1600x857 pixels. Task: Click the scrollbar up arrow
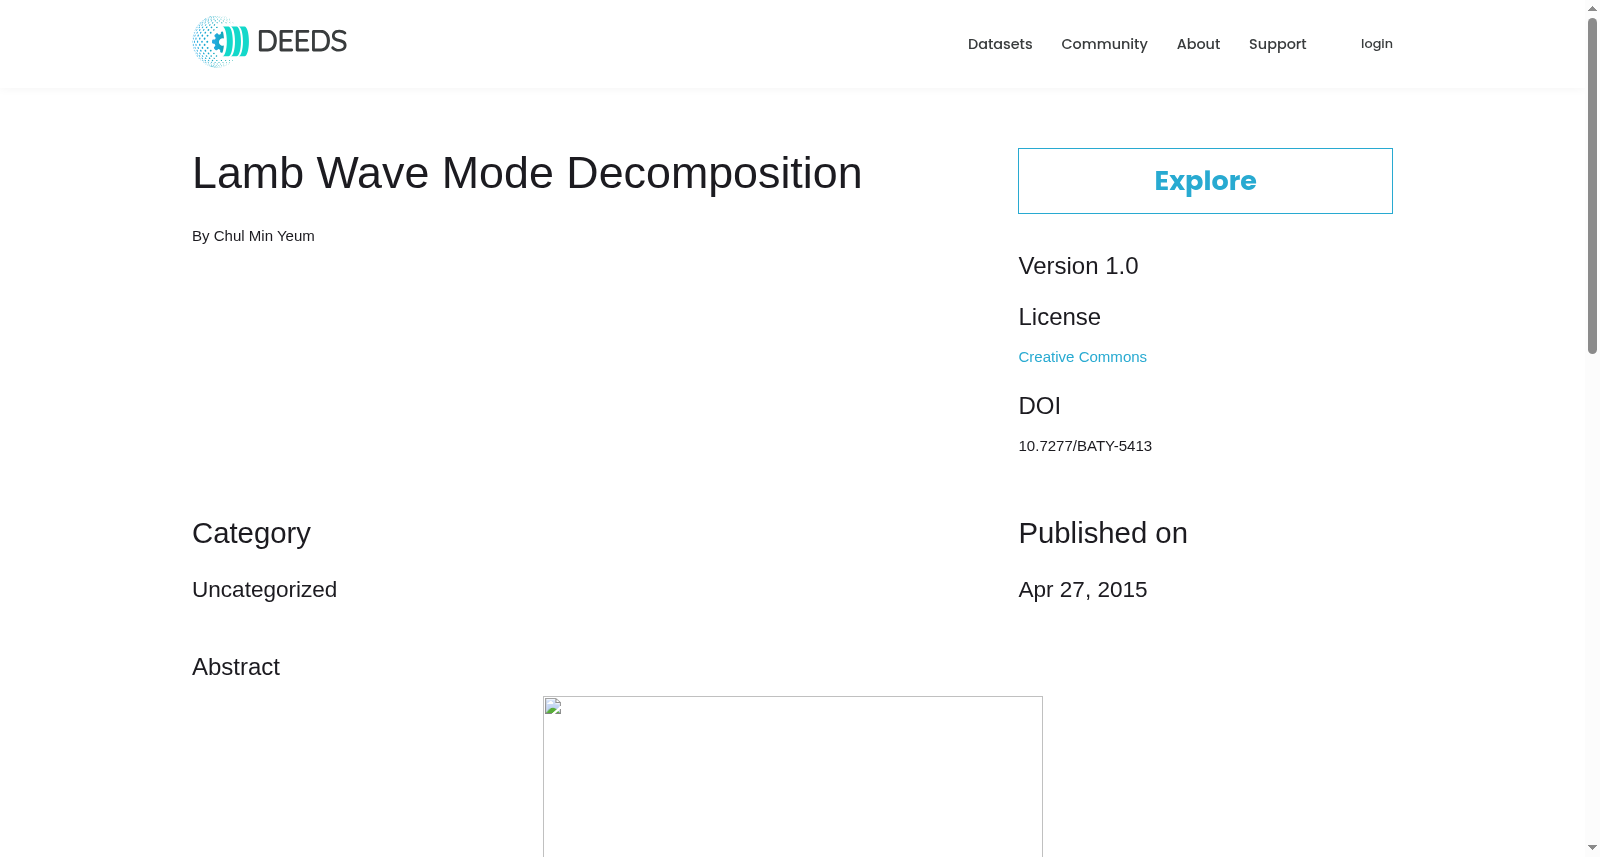point(1592,8)
